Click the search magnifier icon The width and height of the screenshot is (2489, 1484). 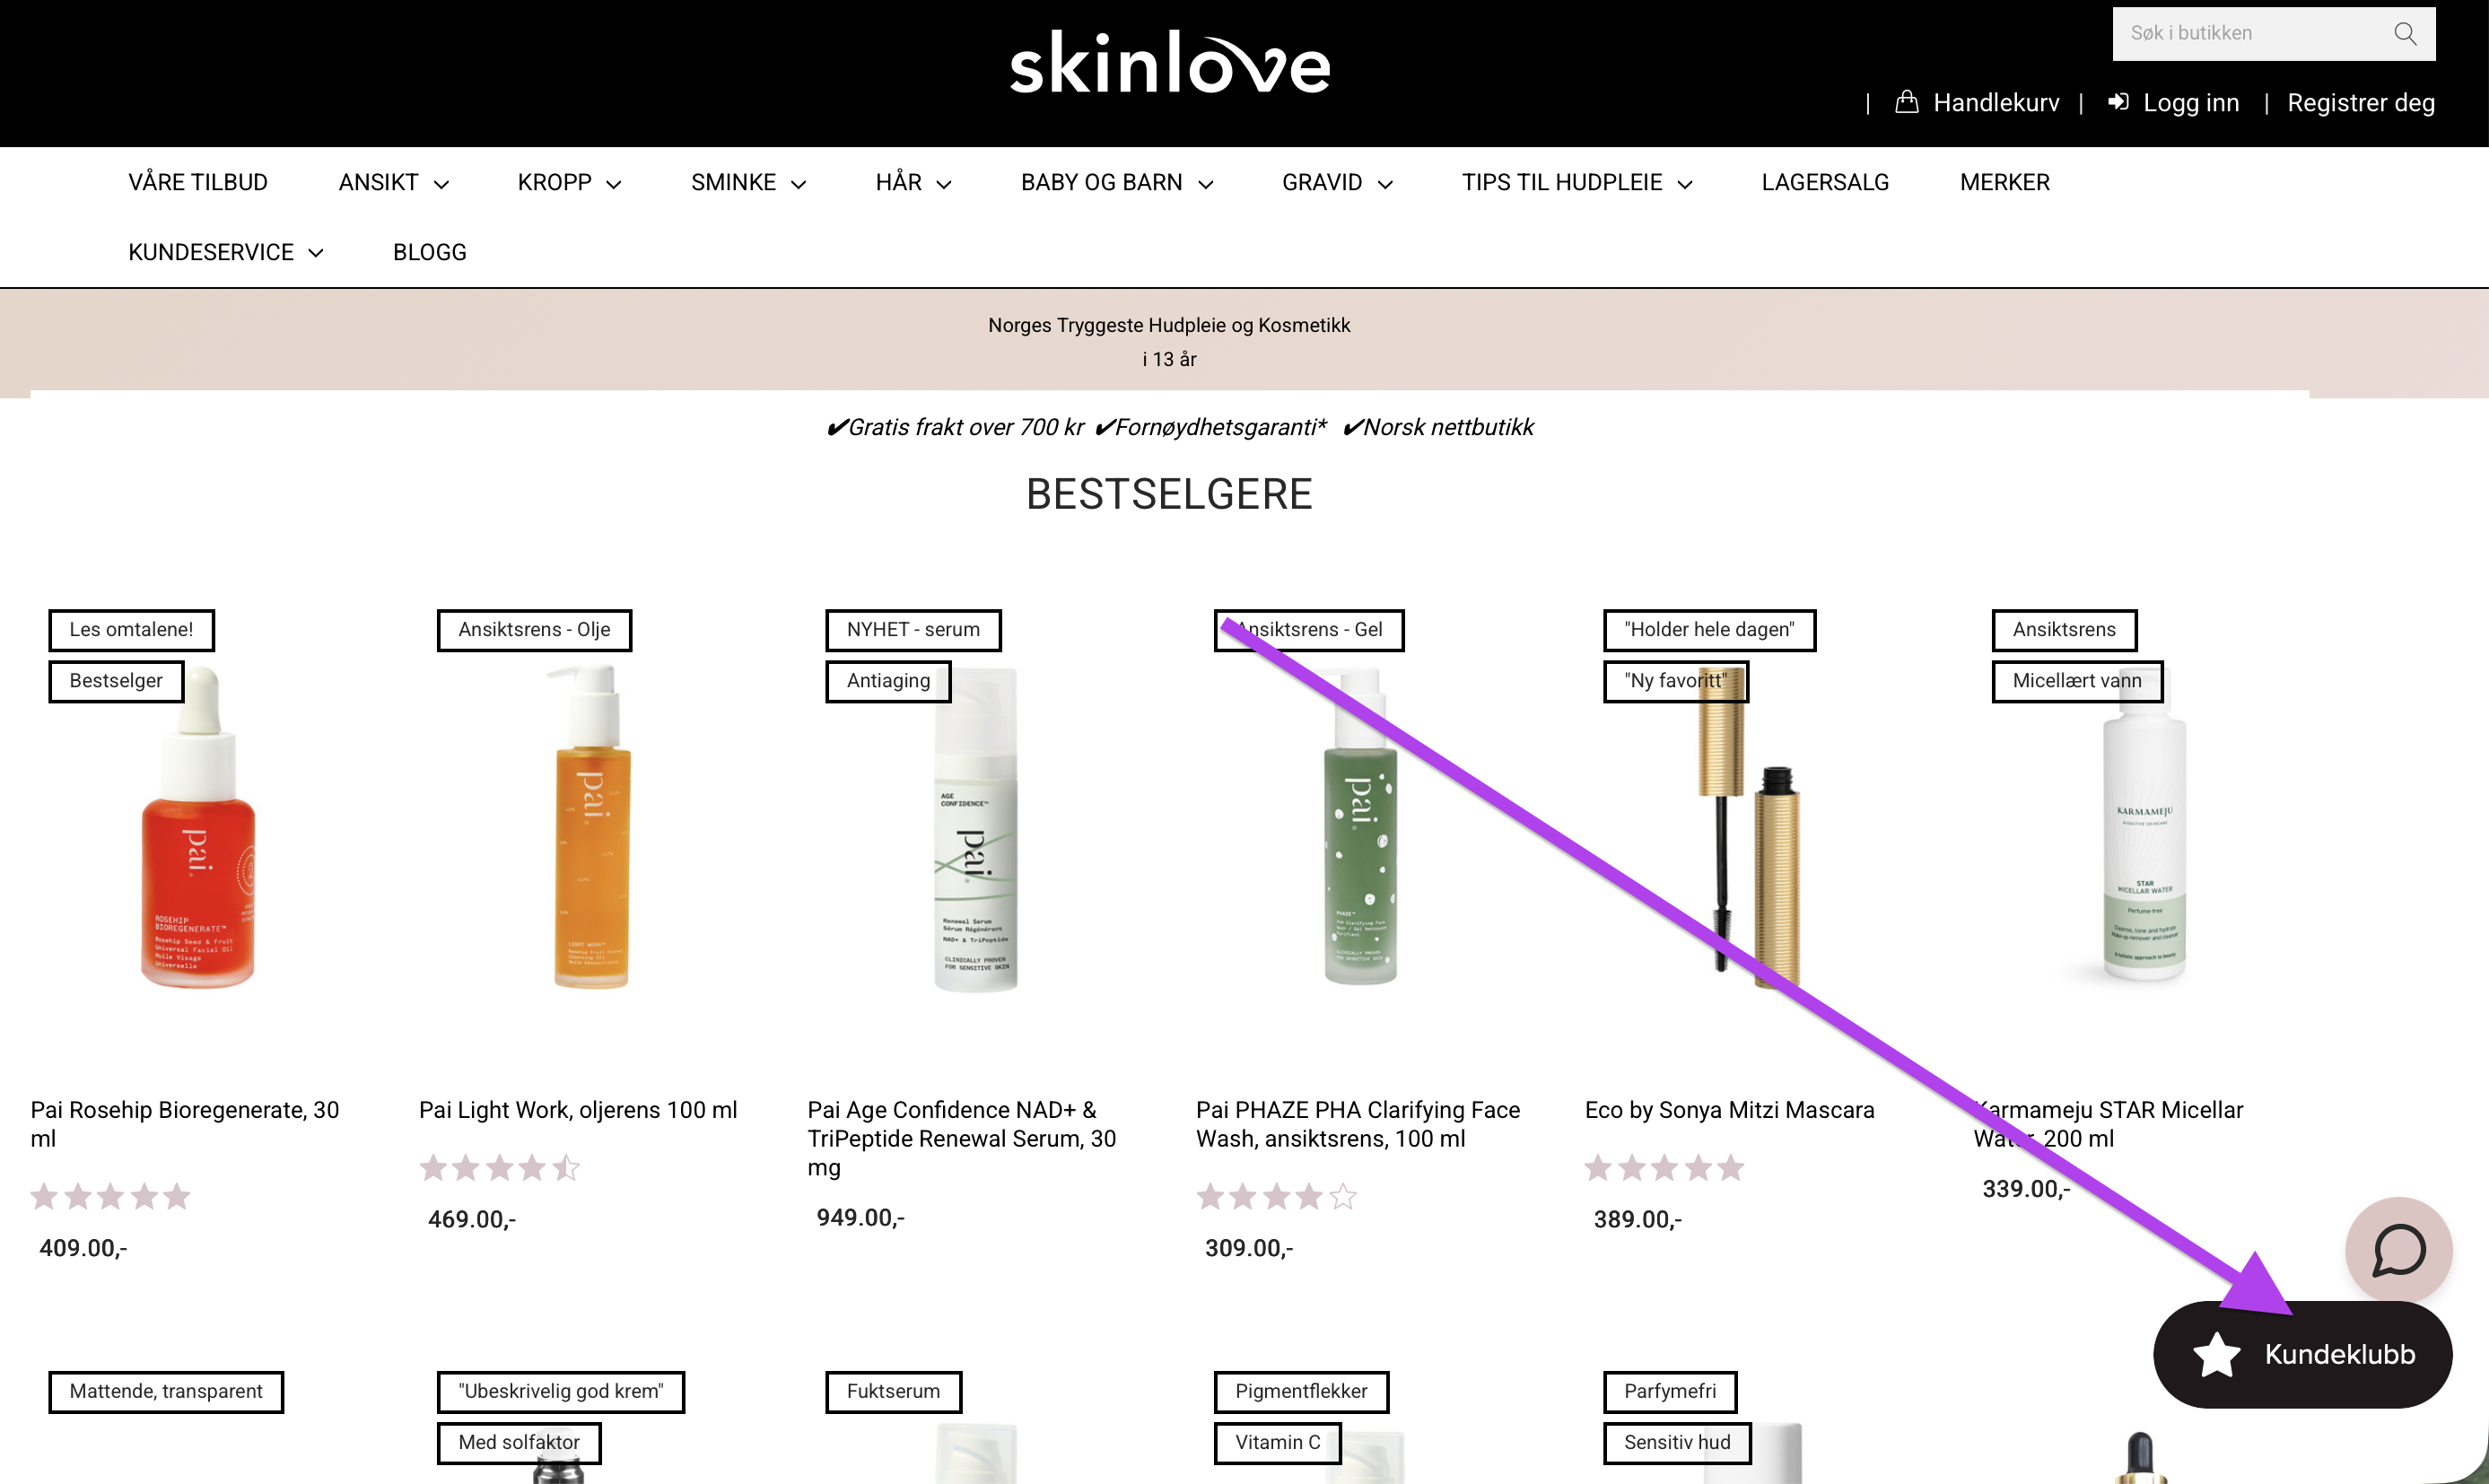(2405, 34)
